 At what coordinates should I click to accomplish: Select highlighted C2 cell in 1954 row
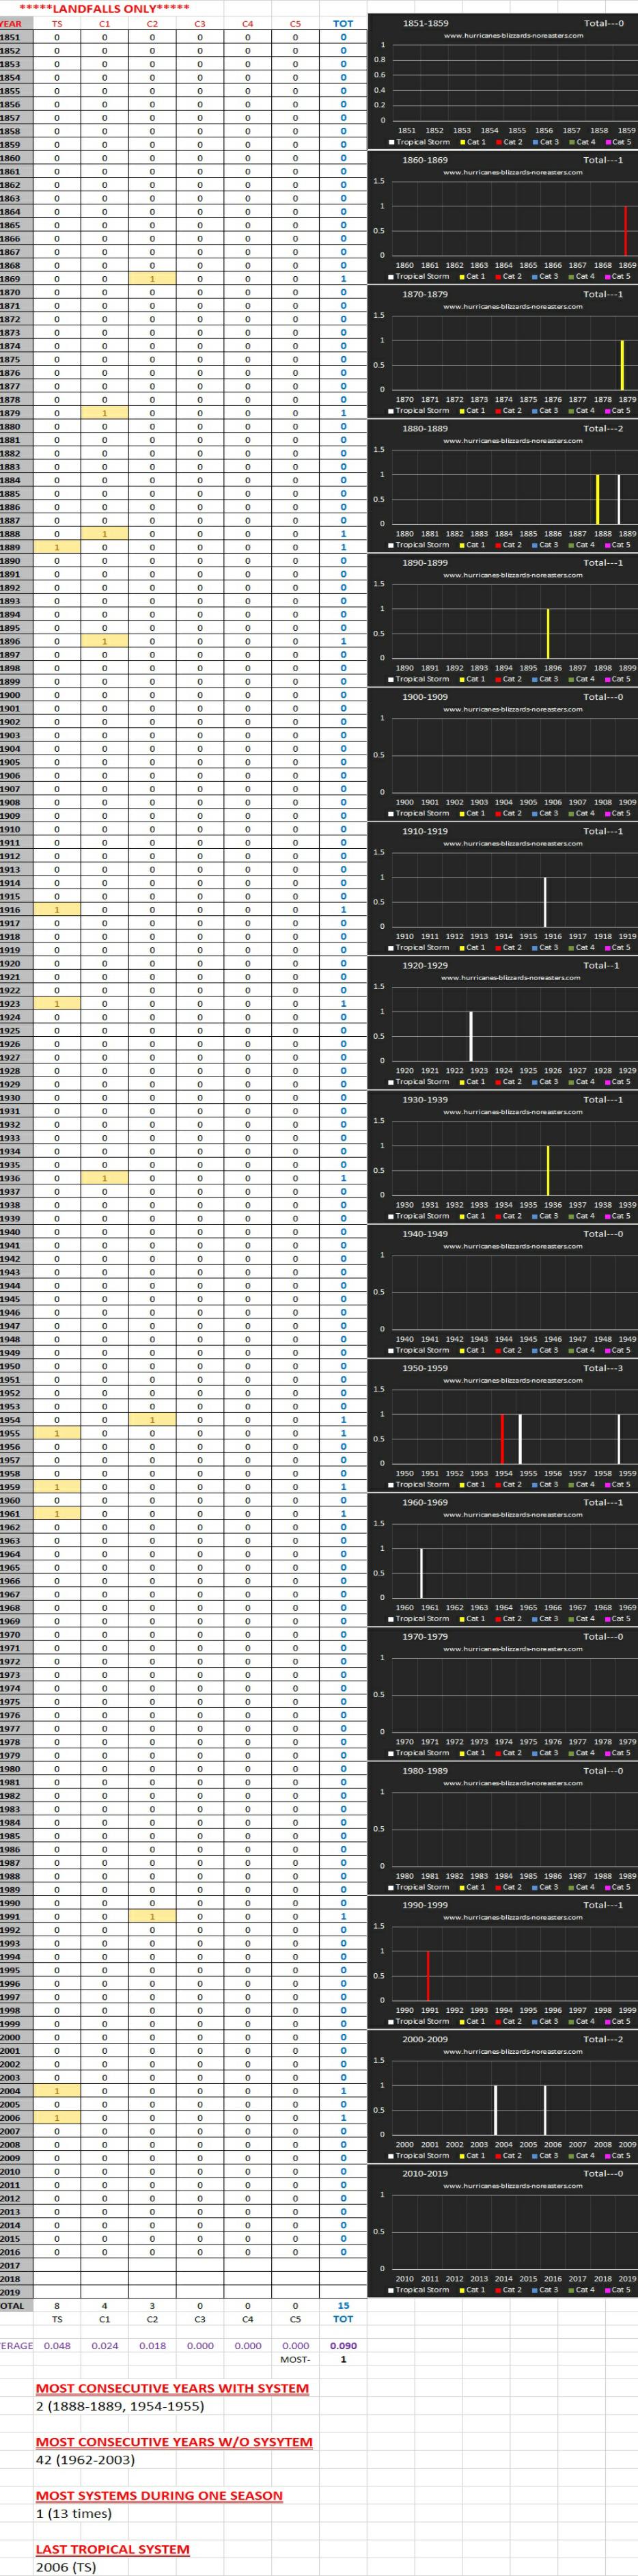click(152, 1420)
